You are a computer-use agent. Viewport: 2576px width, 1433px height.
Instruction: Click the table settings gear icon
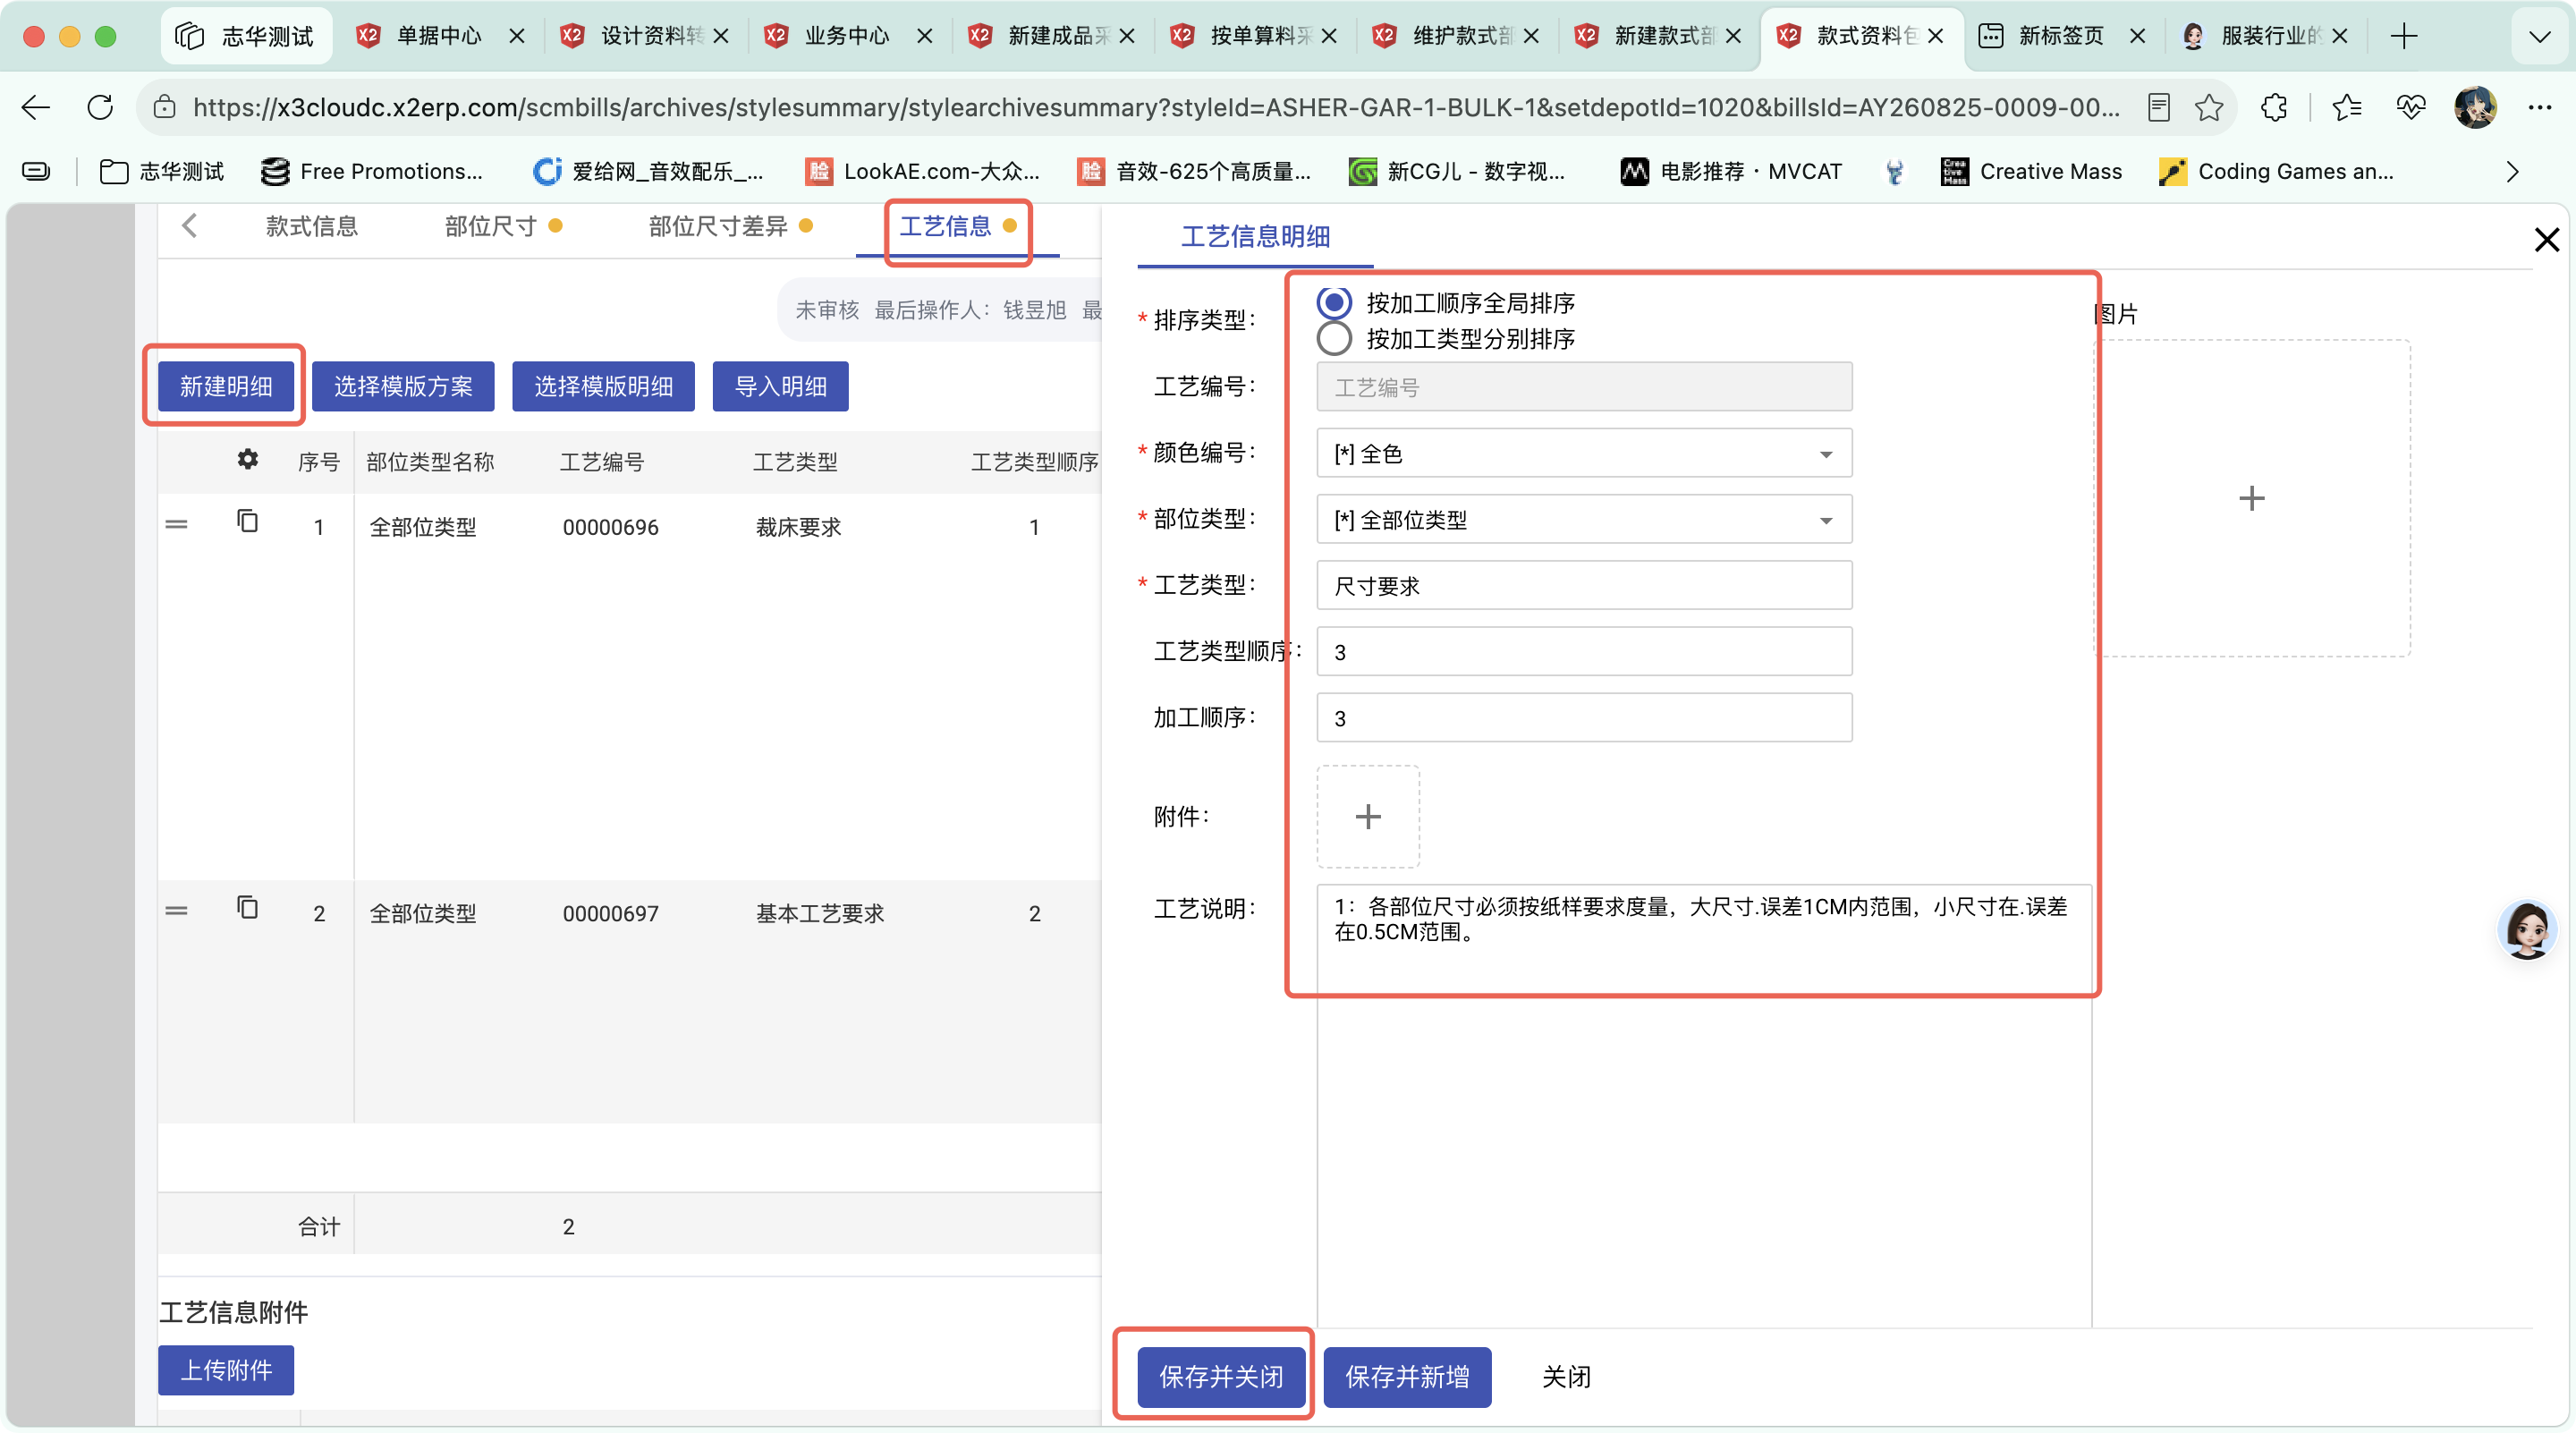(247, 459)
